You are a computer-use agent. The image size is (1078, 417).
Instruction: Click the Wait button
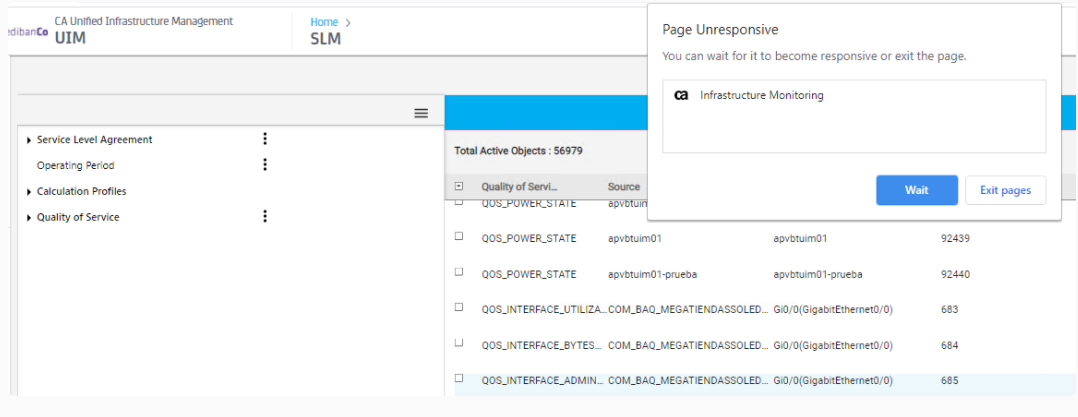pyautogui.click(x=916, y=190)
